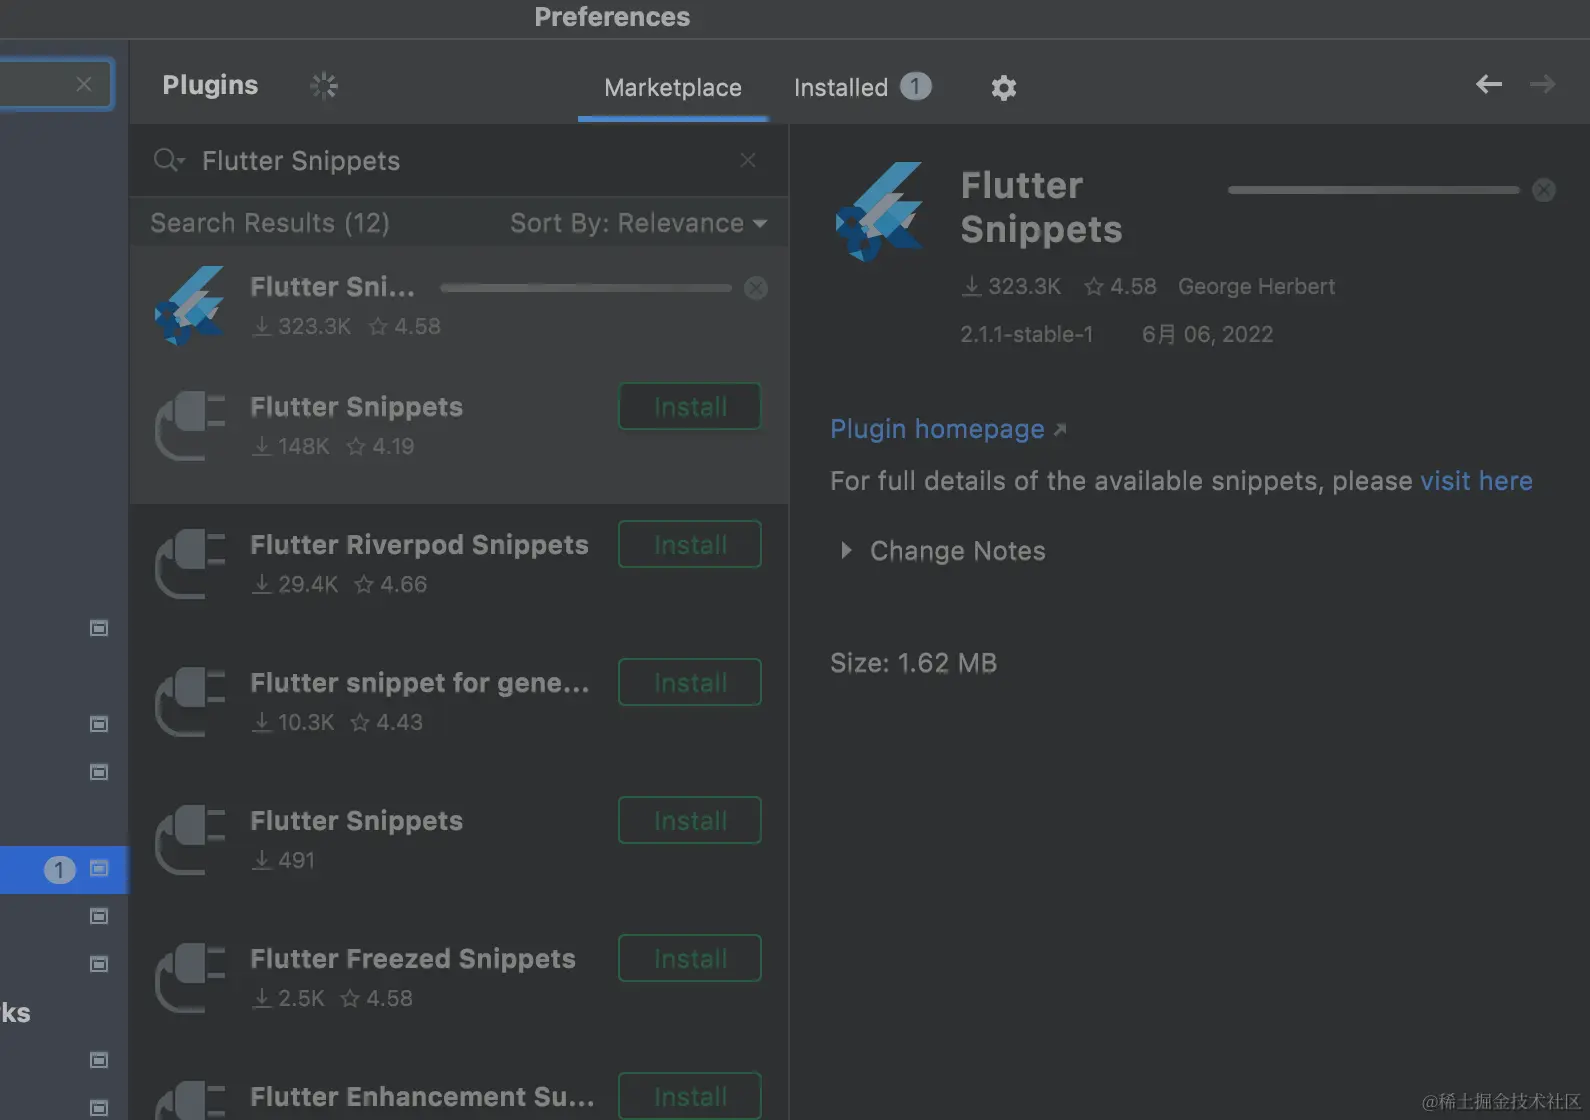Clear the settings search box on the left
The image size is (1590, 1120).
(84, 84)
